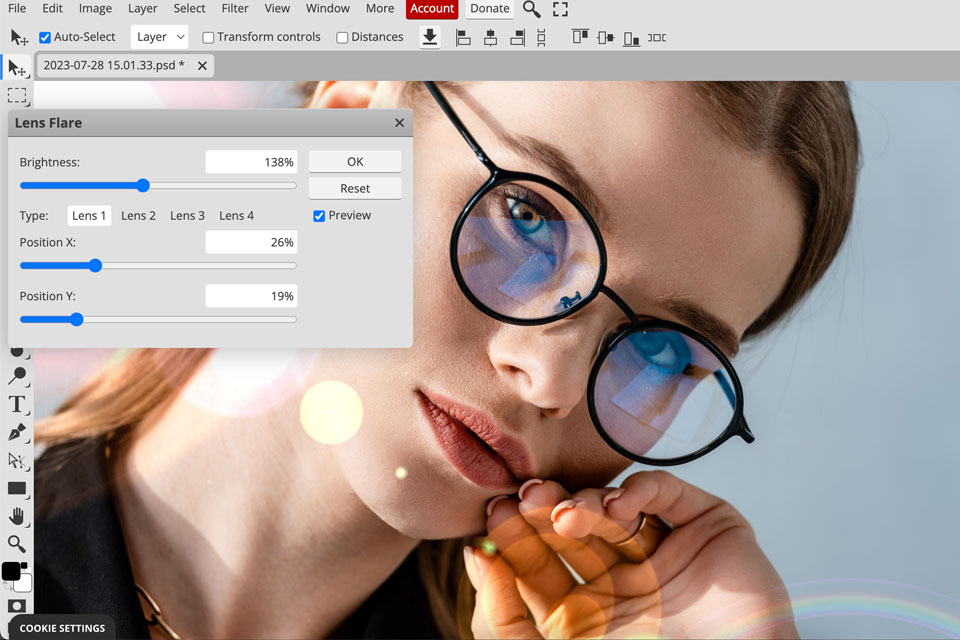960x640 pixels.
Task: Select the Zoom tool in toolbar
Action: pyautogui.click(x=17, y=544)
